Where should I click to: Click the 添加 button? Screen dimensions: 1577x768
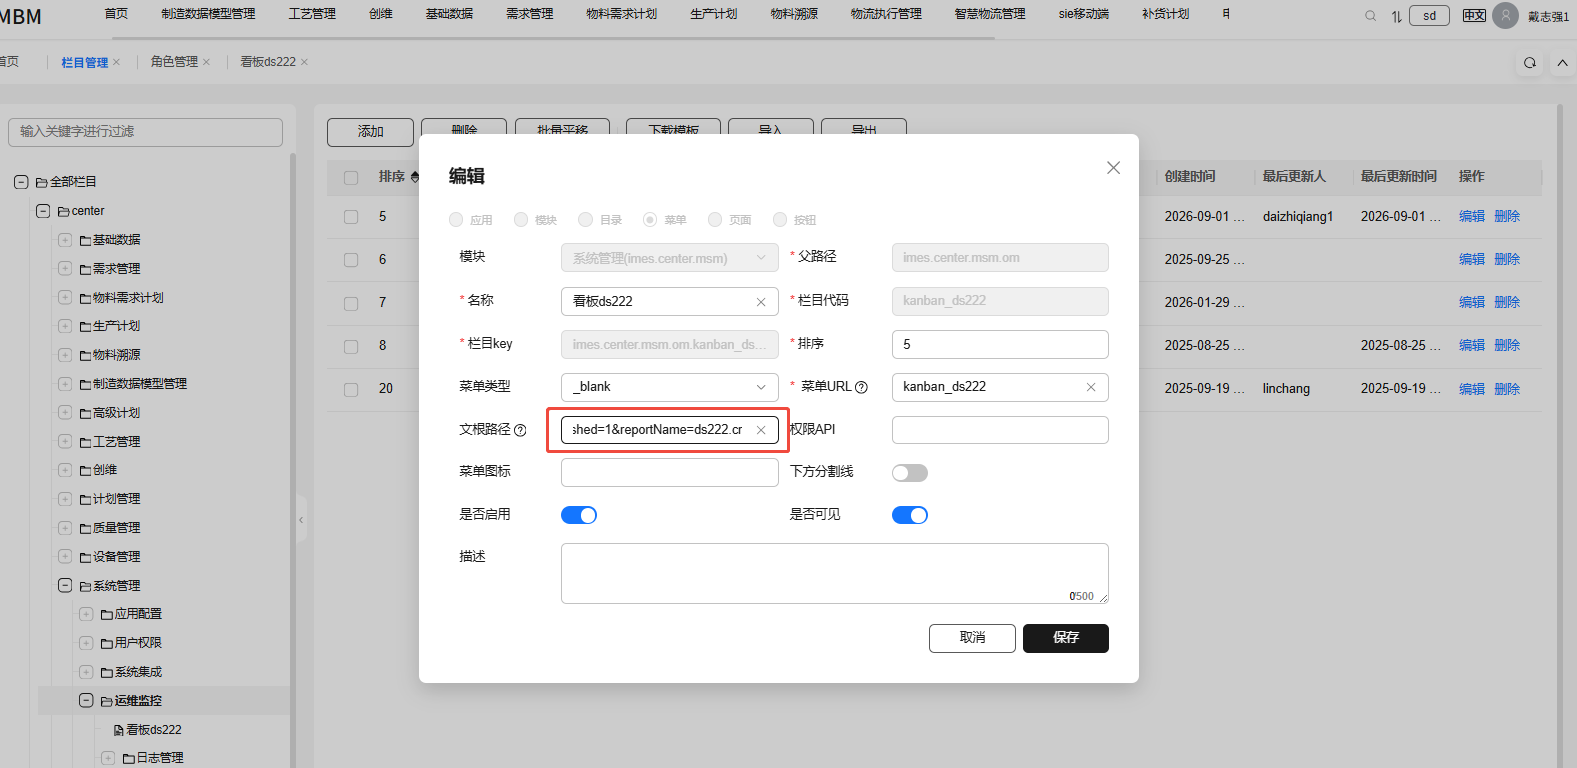click(370, 132)
